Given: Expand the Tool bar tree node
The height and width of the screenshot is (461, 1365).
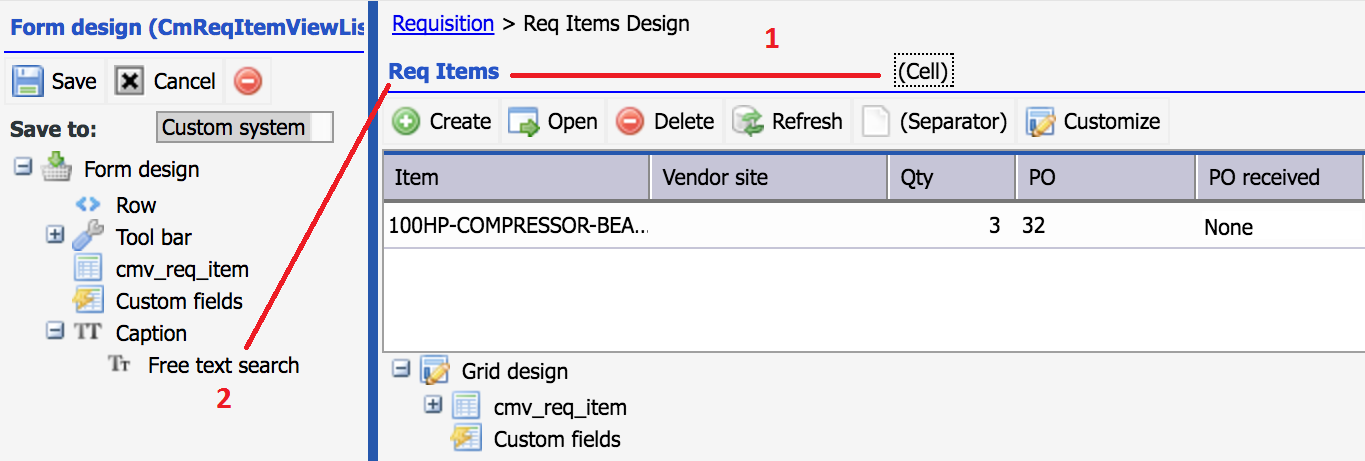Looking at the screenshot, I should [54, 236].
